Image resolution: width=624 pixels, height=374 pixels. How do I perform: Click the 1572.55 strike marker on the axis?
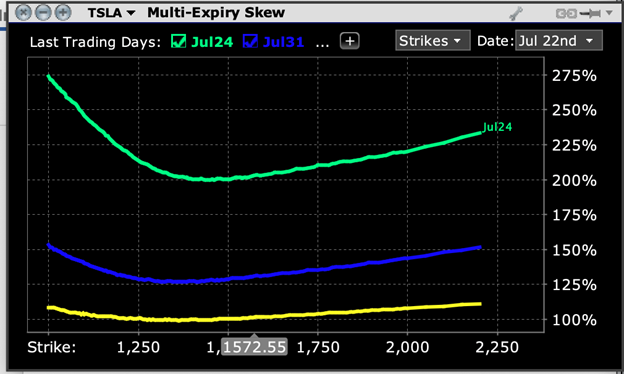tap(254, 347)
